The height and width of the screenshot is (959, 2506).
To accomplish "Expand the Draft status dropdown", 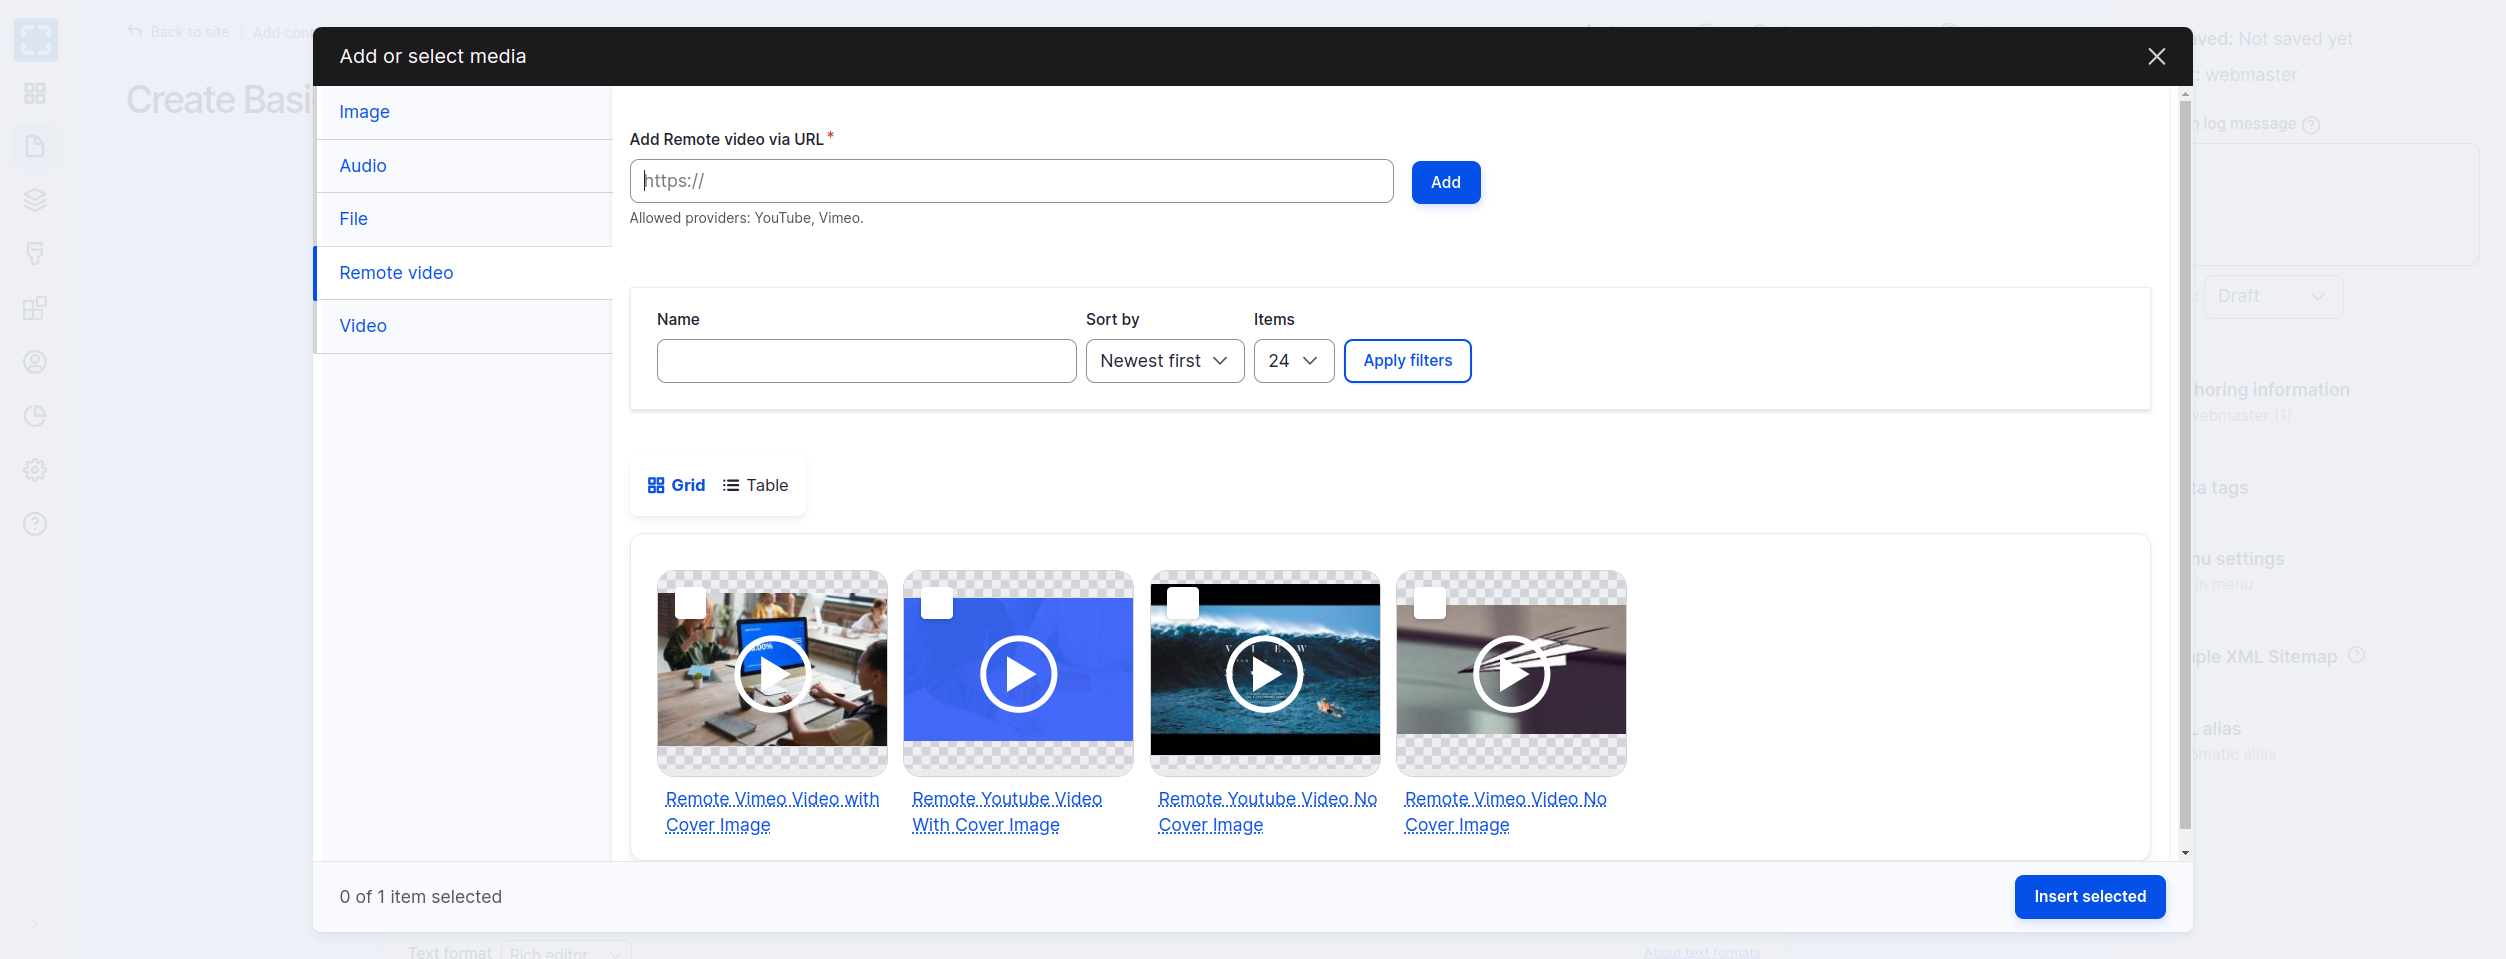I will click(2272, 296).
